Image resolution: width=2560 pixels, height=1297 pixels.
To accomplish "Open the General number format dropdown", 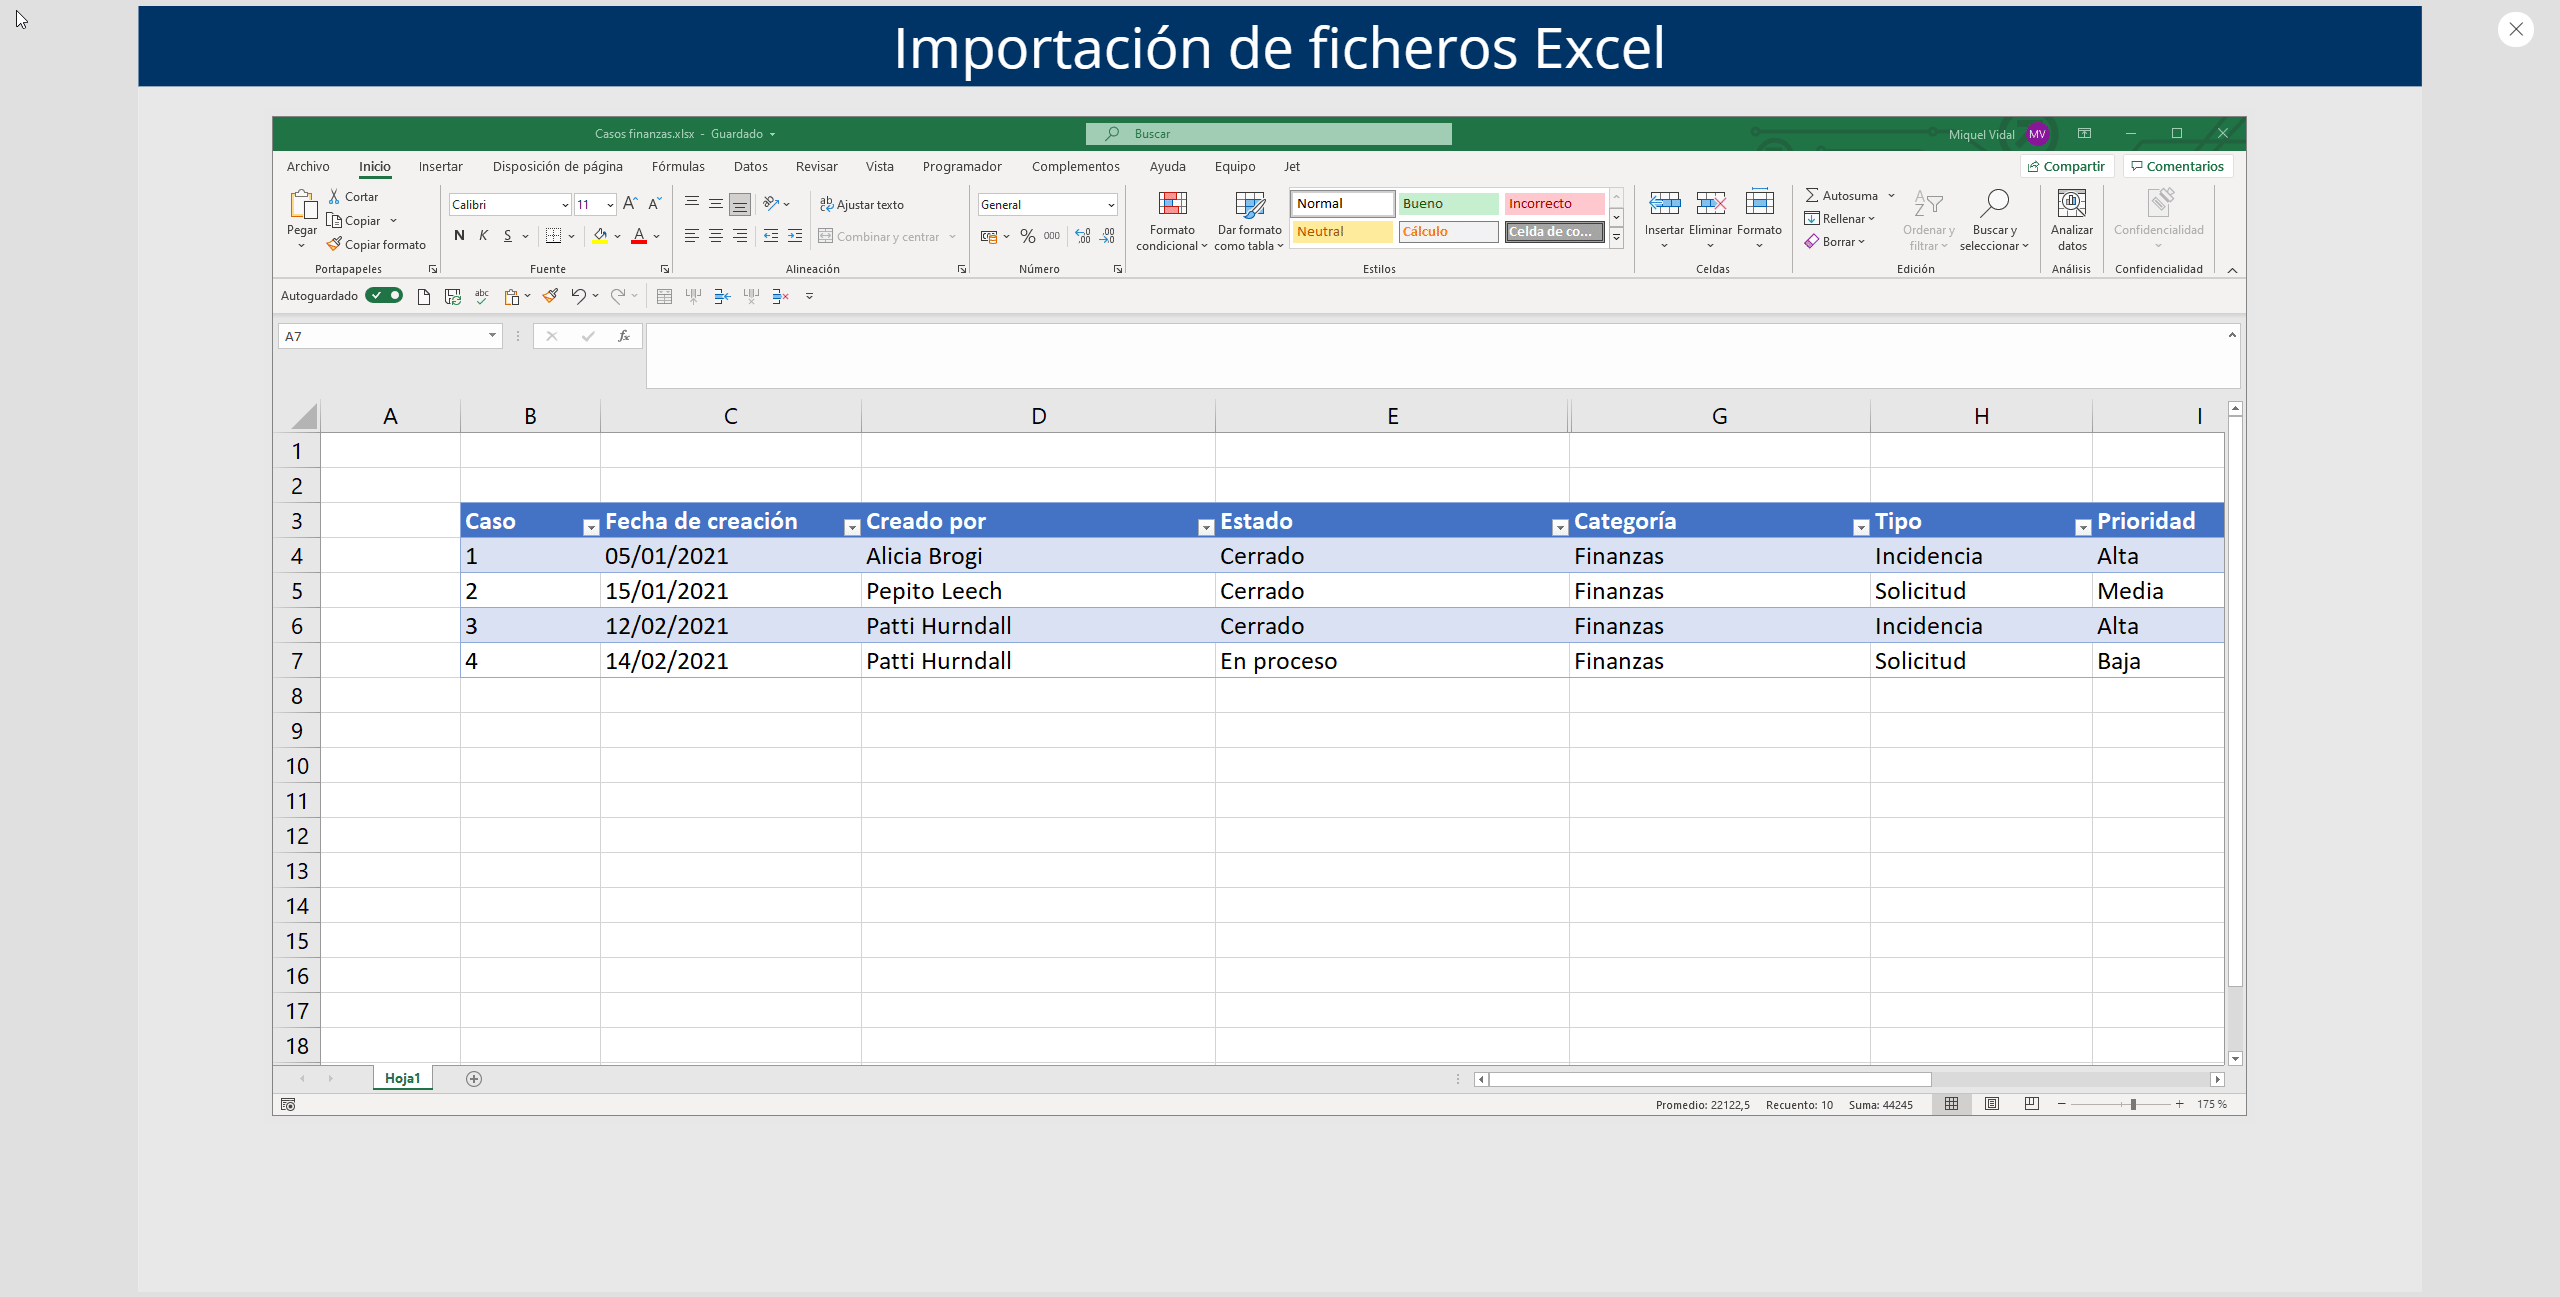I will (1110, 205).
